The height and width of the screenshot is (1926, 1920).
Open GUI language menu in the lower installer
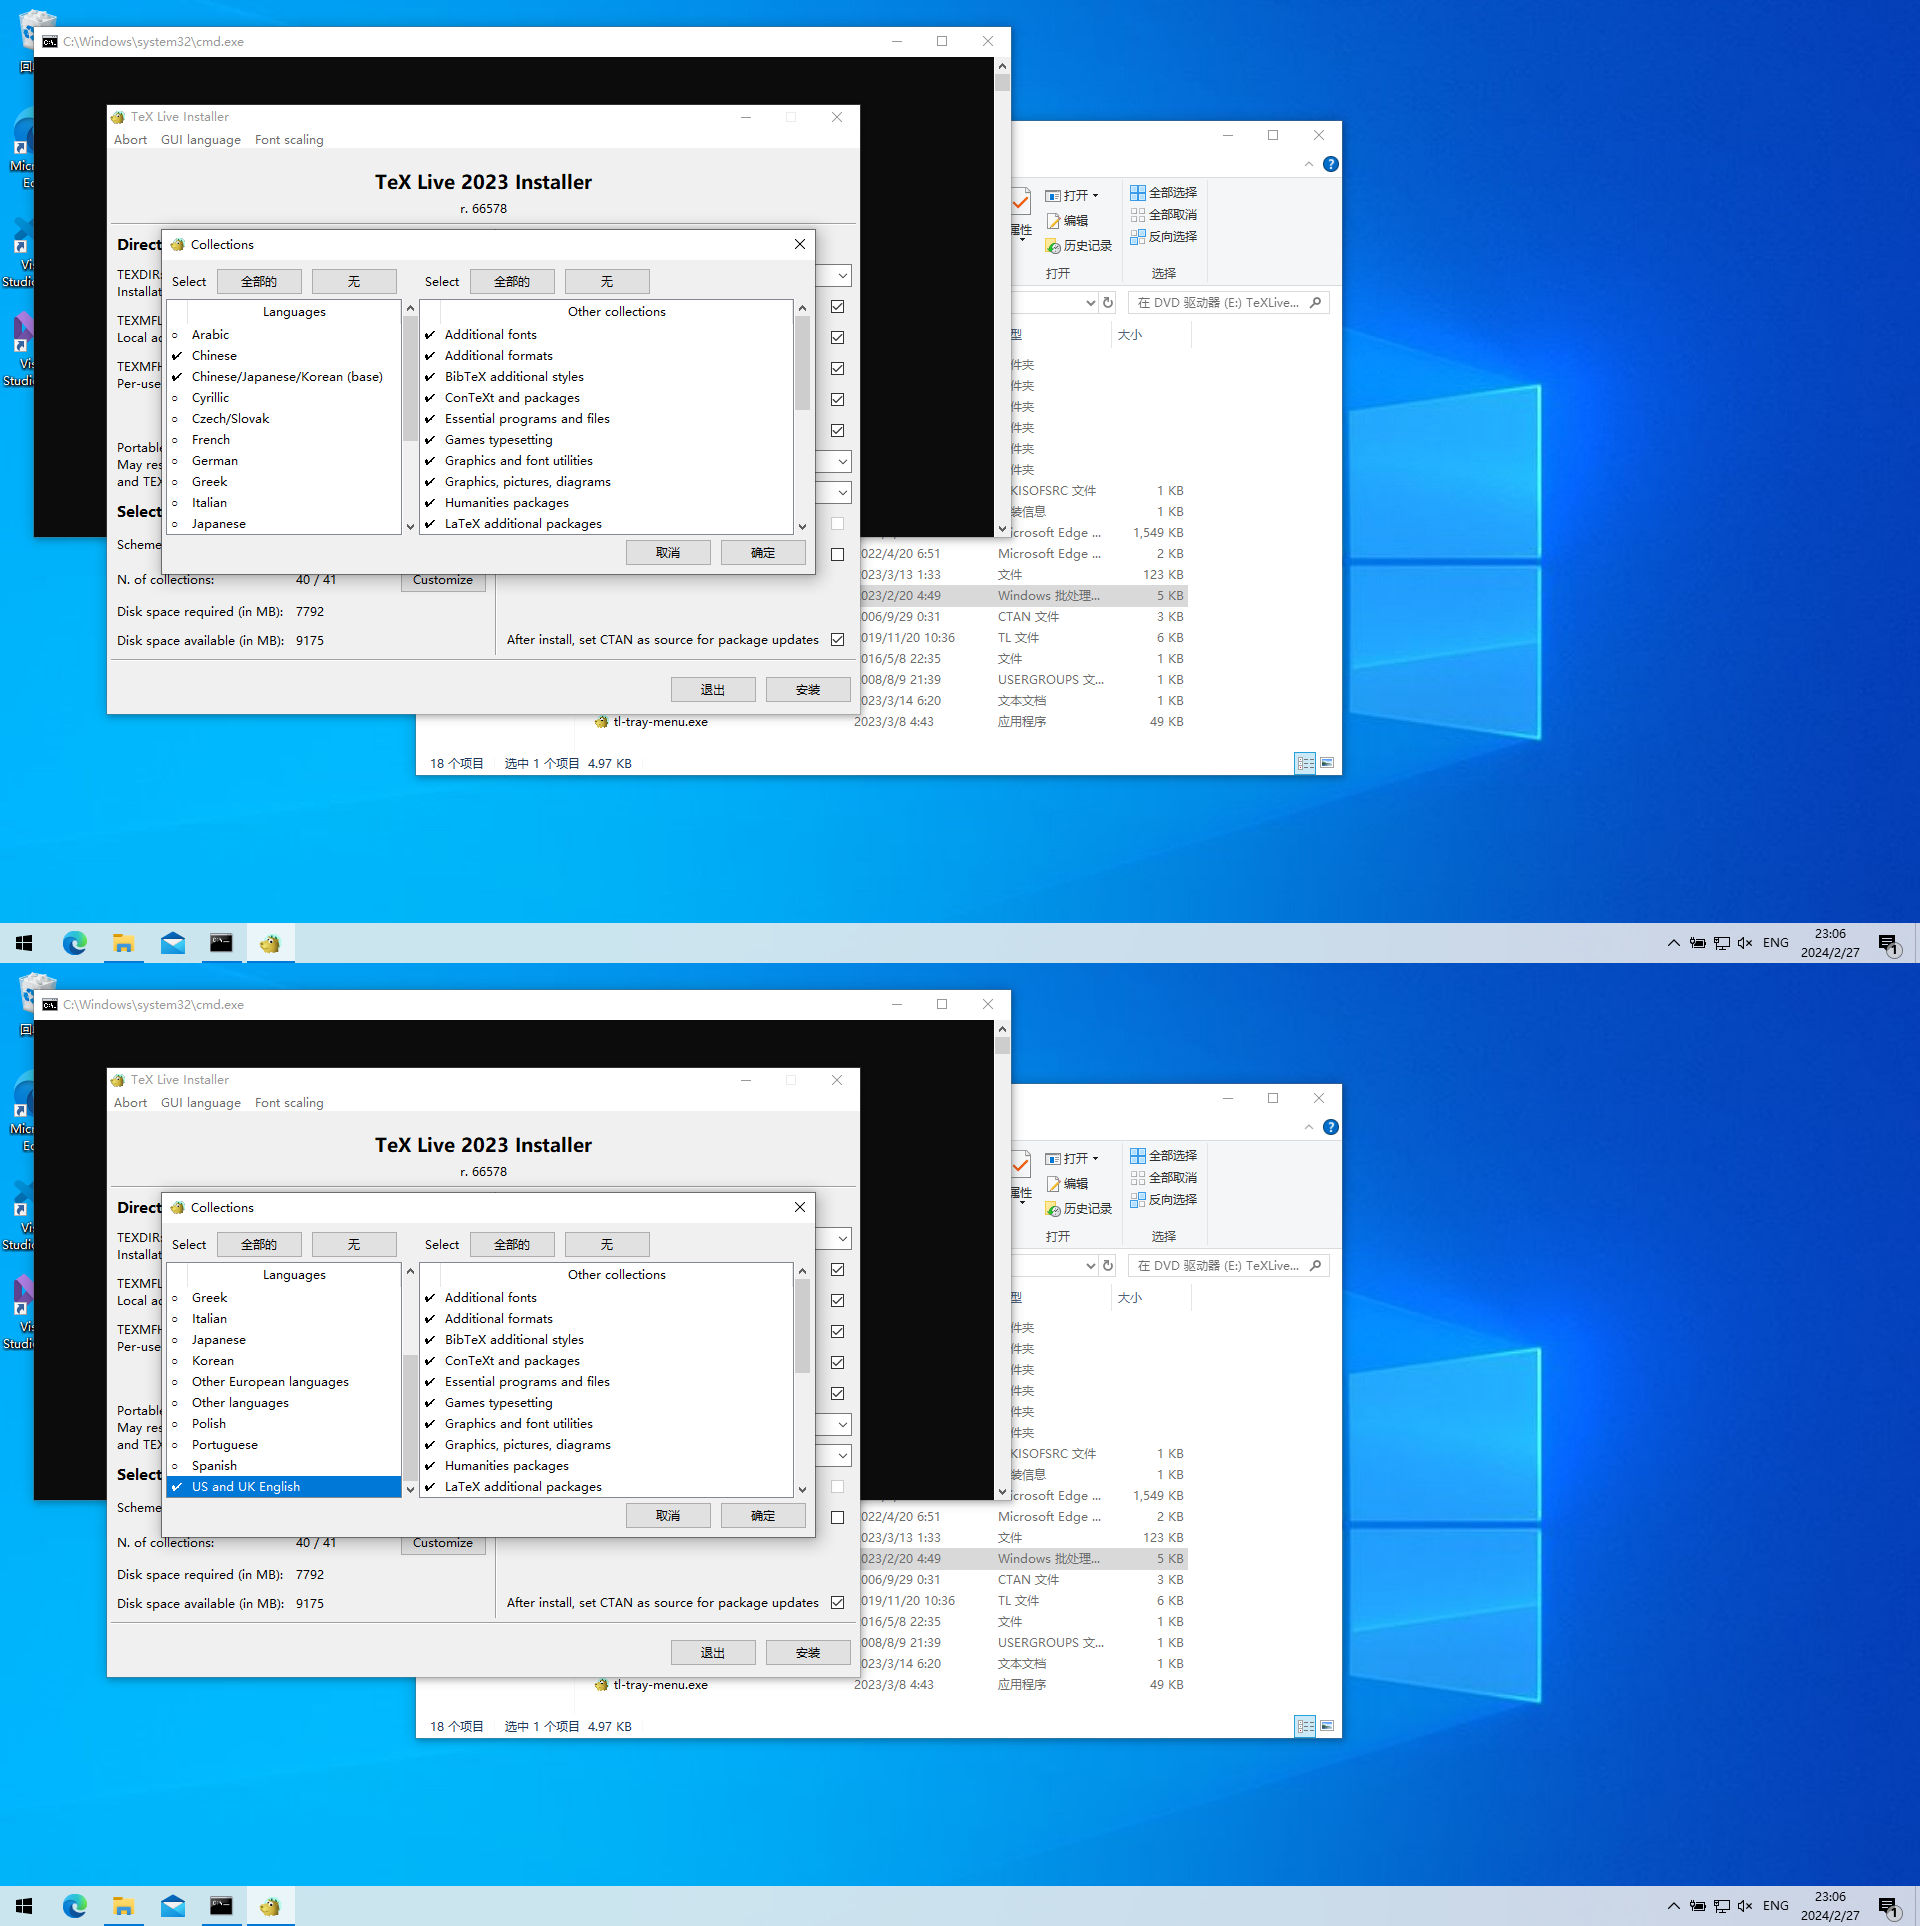click(x=201, y=1103)
